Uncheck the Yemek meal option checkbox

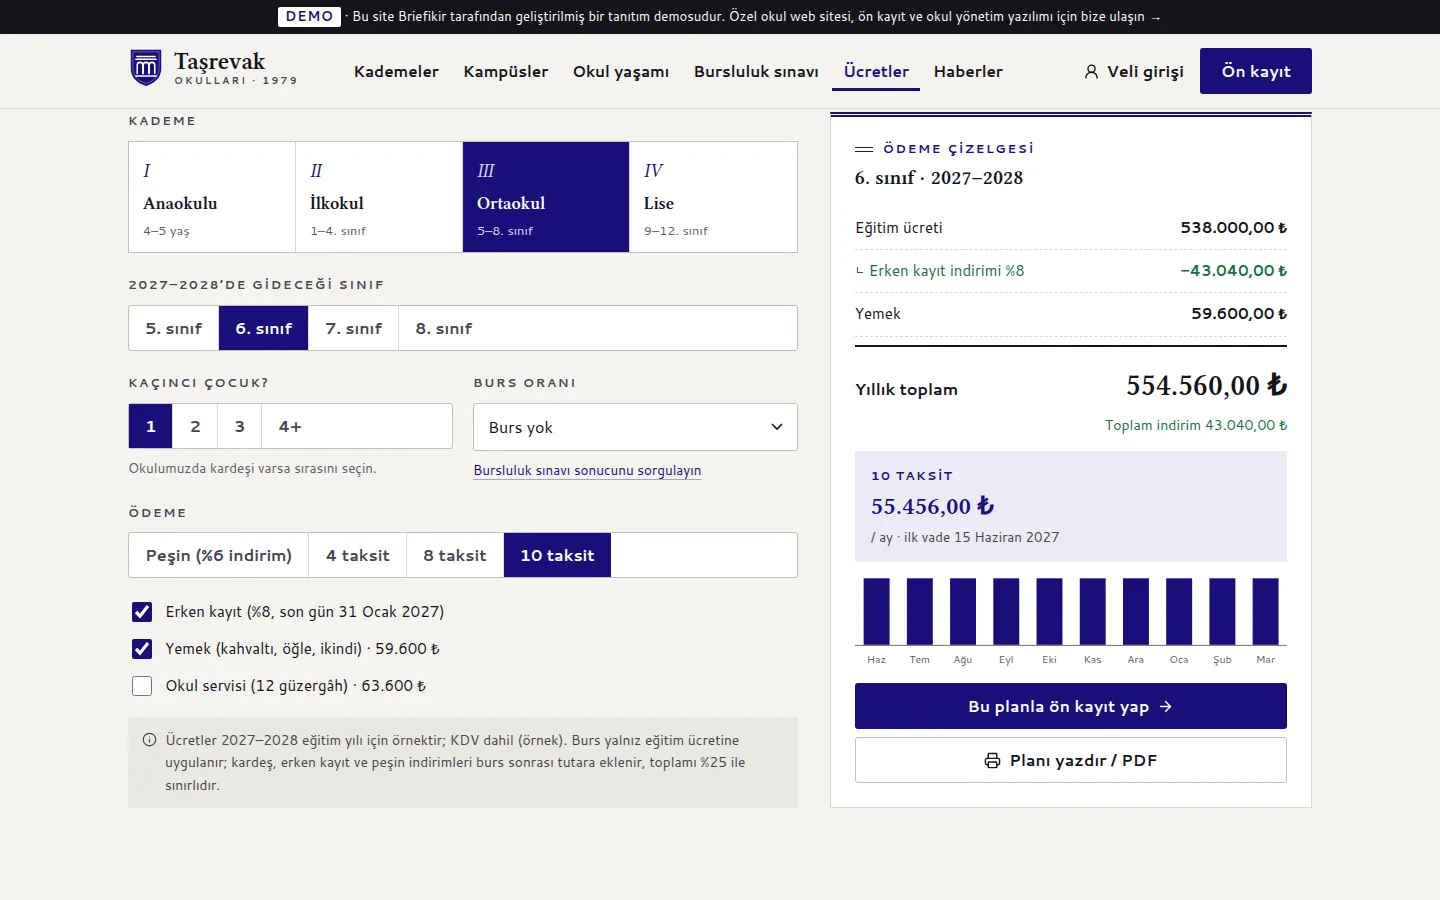142,649
